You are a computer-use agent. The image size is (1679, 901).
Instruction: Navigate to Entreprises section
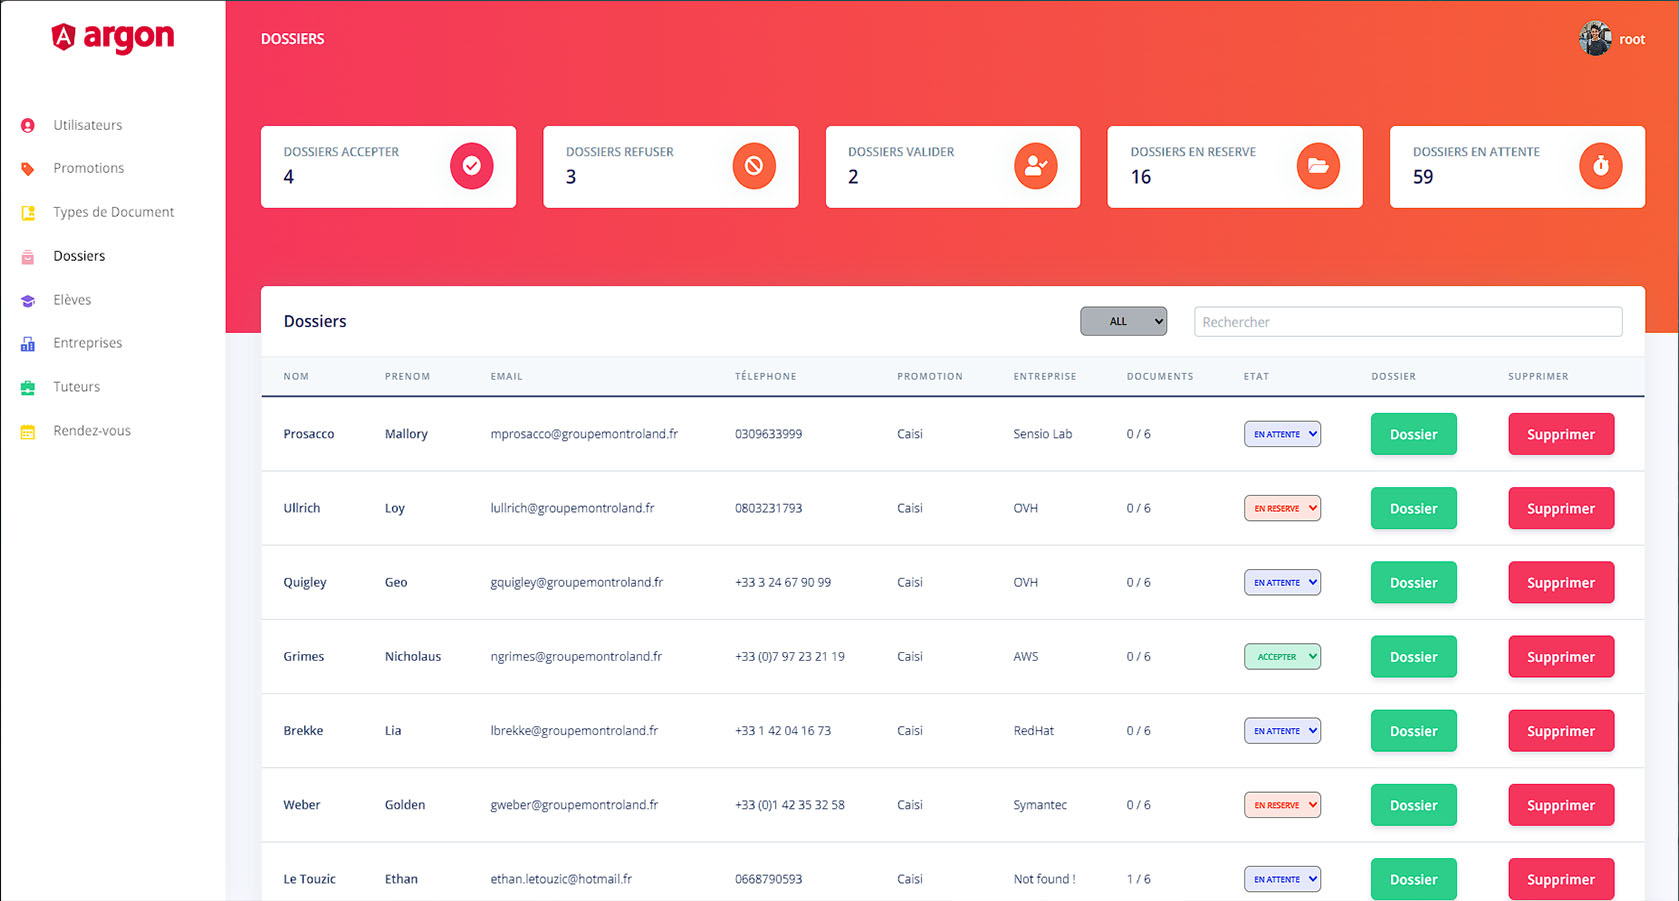coord(88,343)
